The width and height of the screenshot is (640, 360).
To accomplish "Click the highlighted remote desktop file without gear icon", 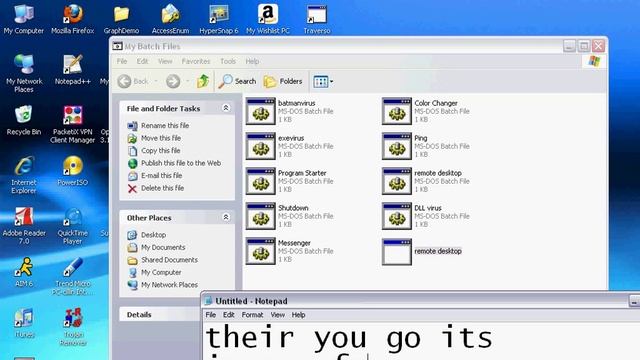I will (397, 252).
